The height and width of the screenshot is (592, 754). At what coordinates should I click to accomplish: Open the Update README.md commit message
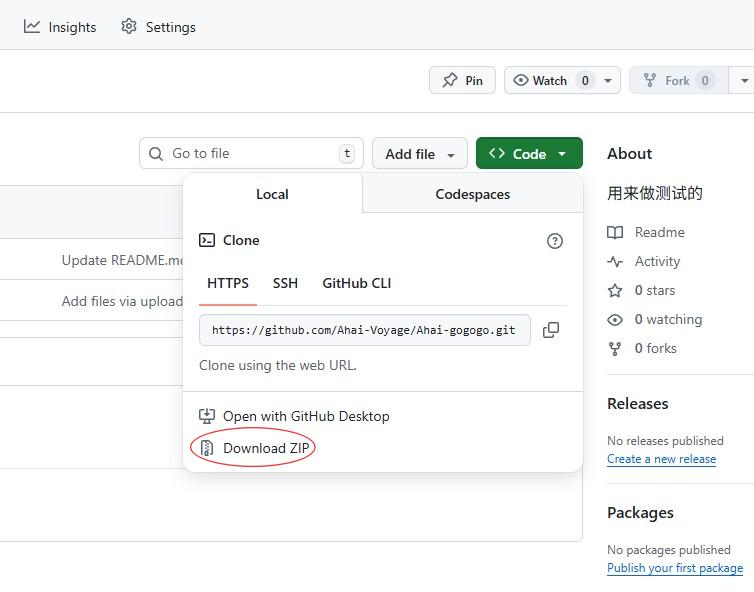123,260
